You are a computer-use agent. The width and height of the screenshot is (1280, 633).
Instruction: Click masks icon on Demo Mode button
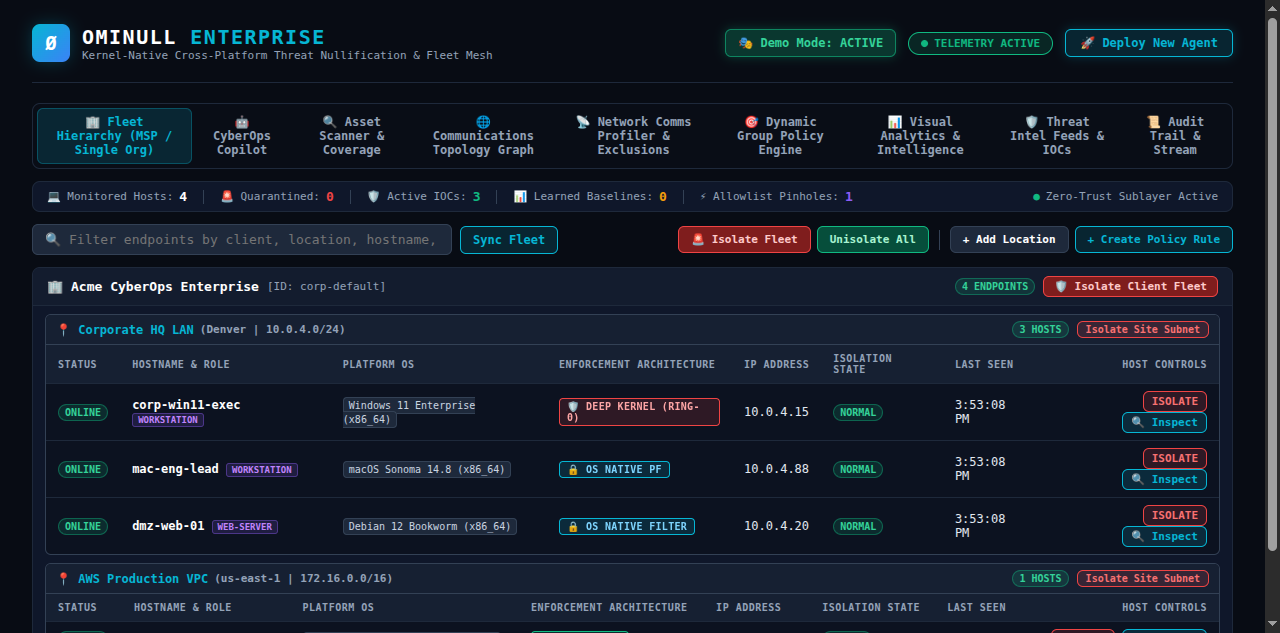click(x=746, y=43)
